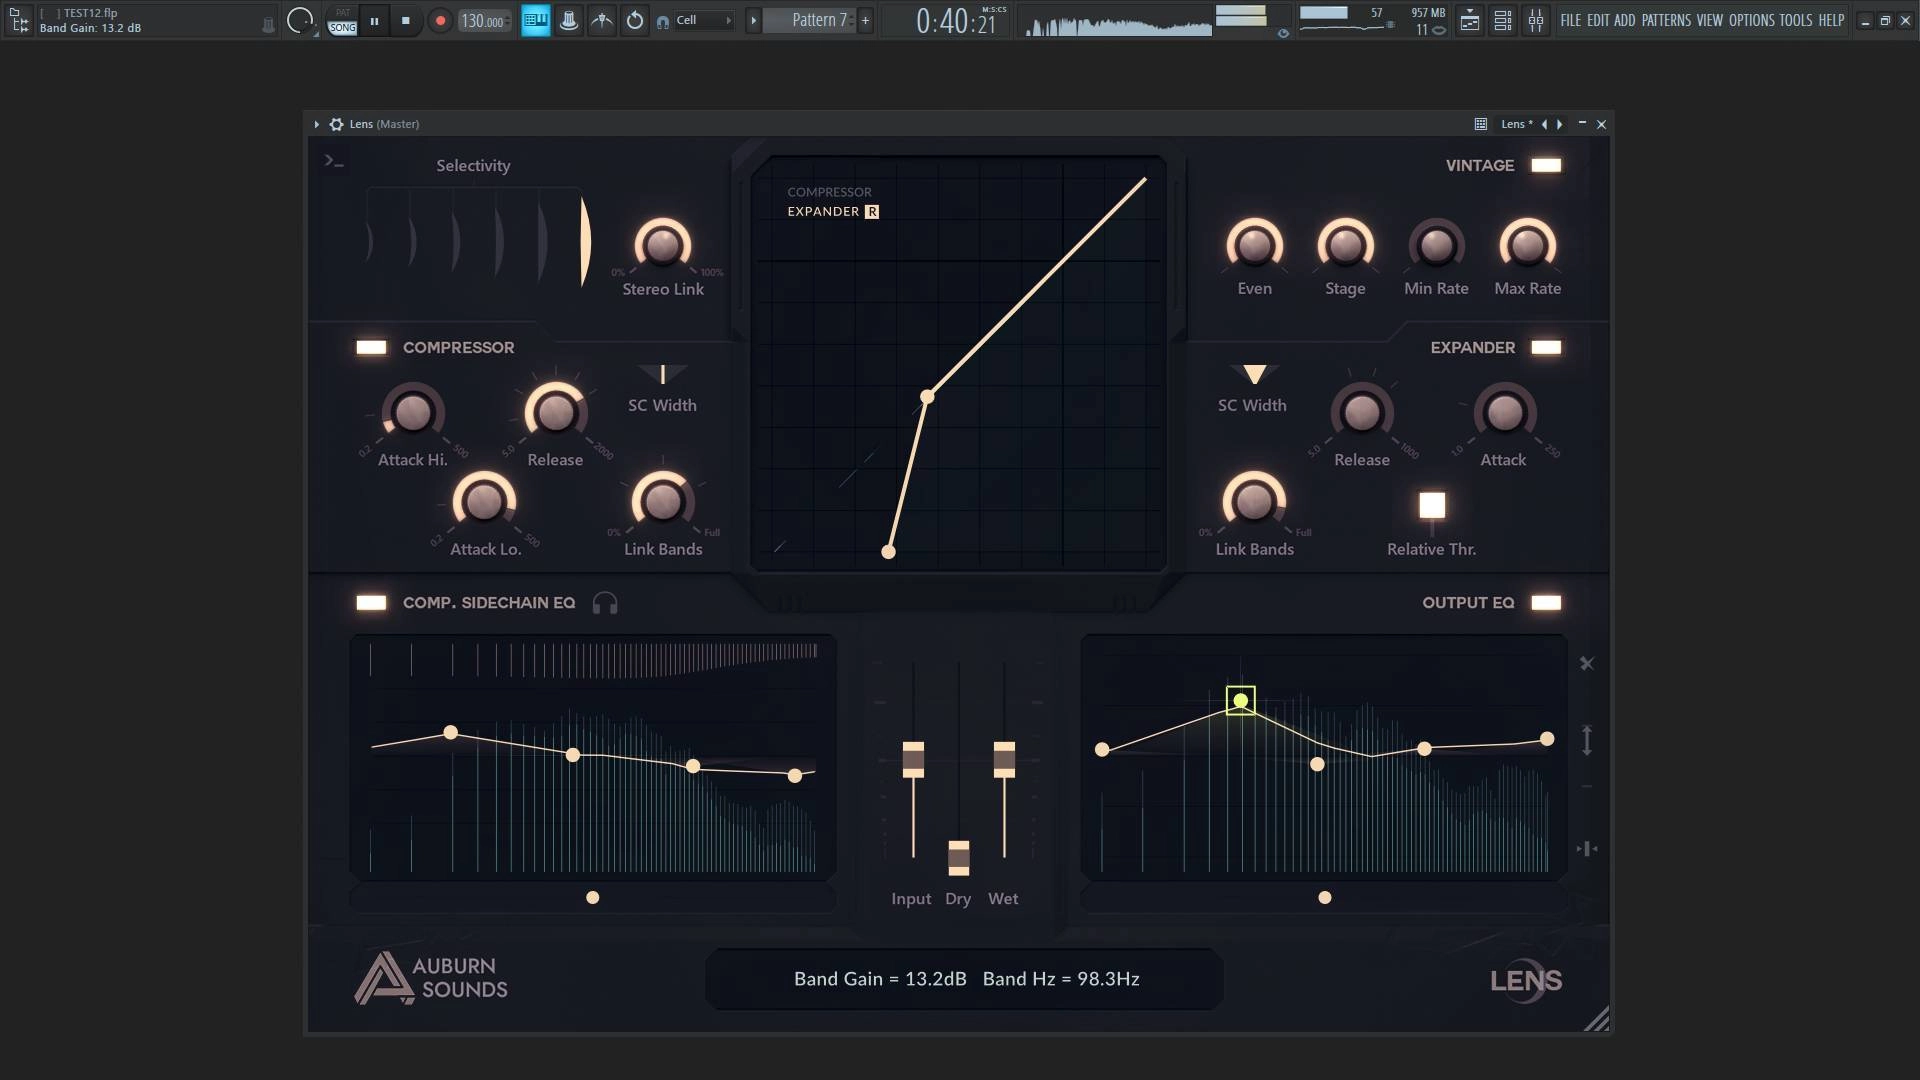Open the mixer icon in top toolbar
Image resolution: width=1920 pixels, height=1080 pixels.
[1536, 20]
